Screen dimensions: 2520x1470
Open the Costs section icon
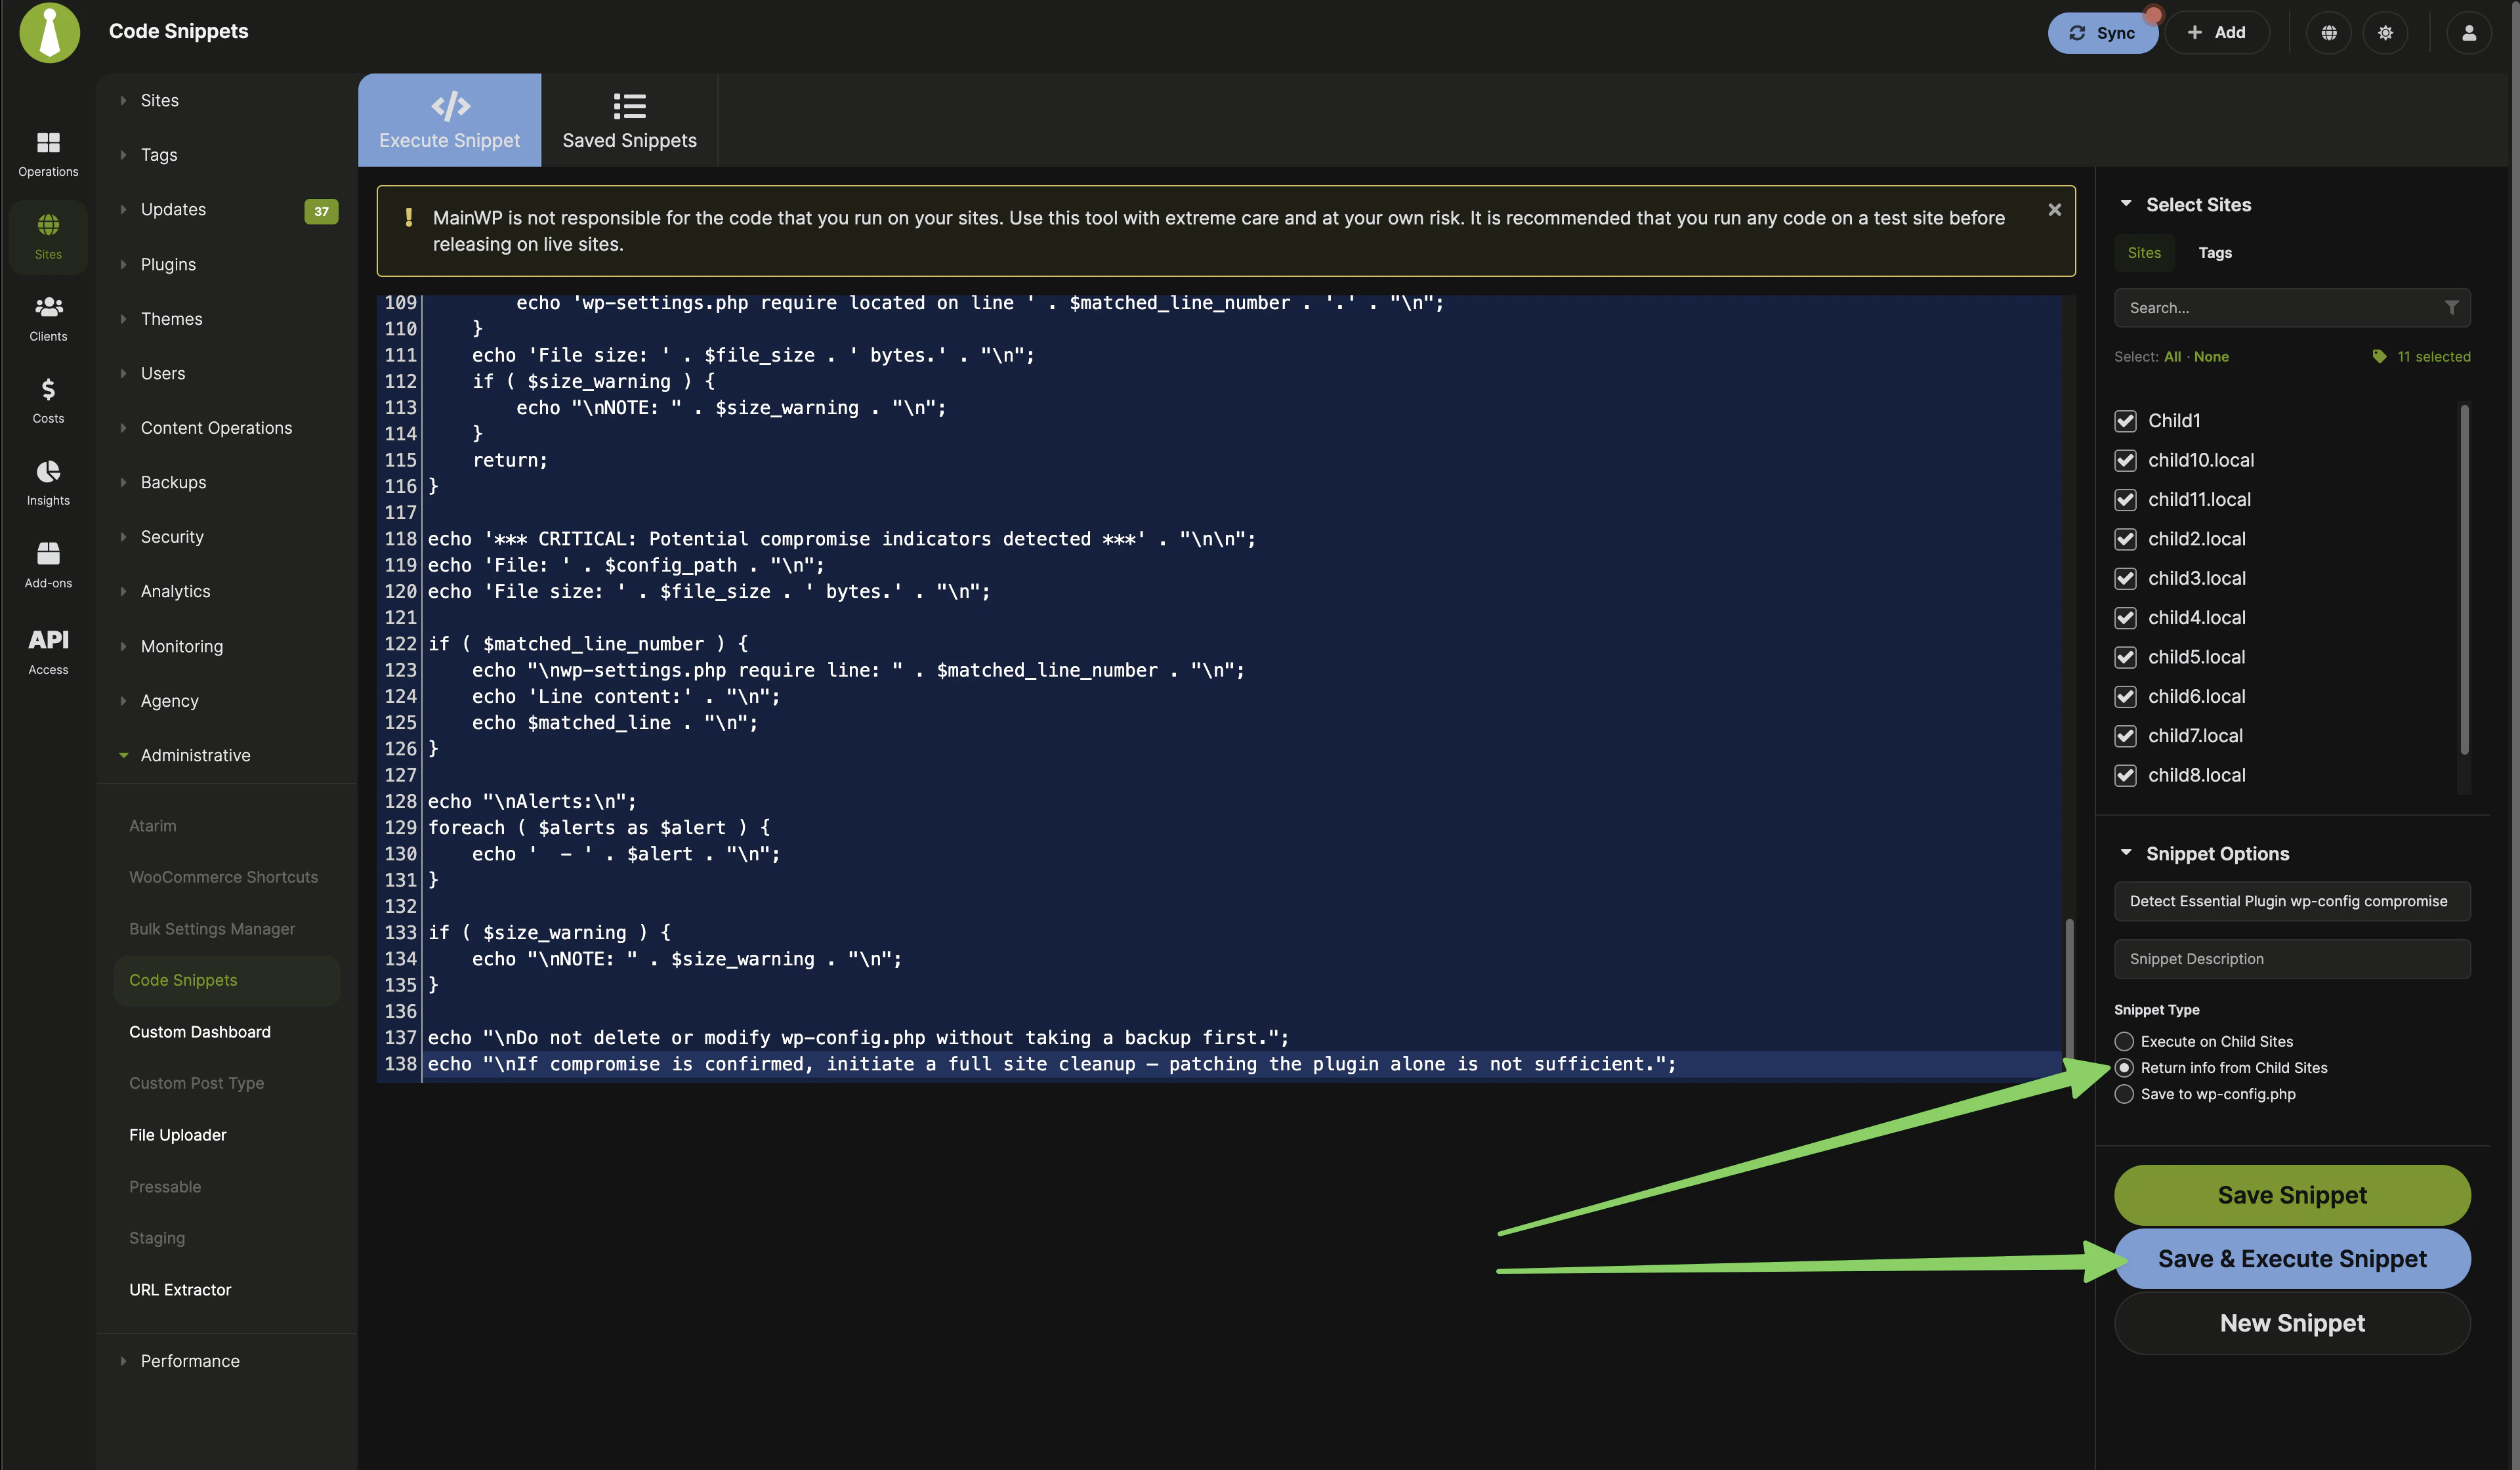47,400
